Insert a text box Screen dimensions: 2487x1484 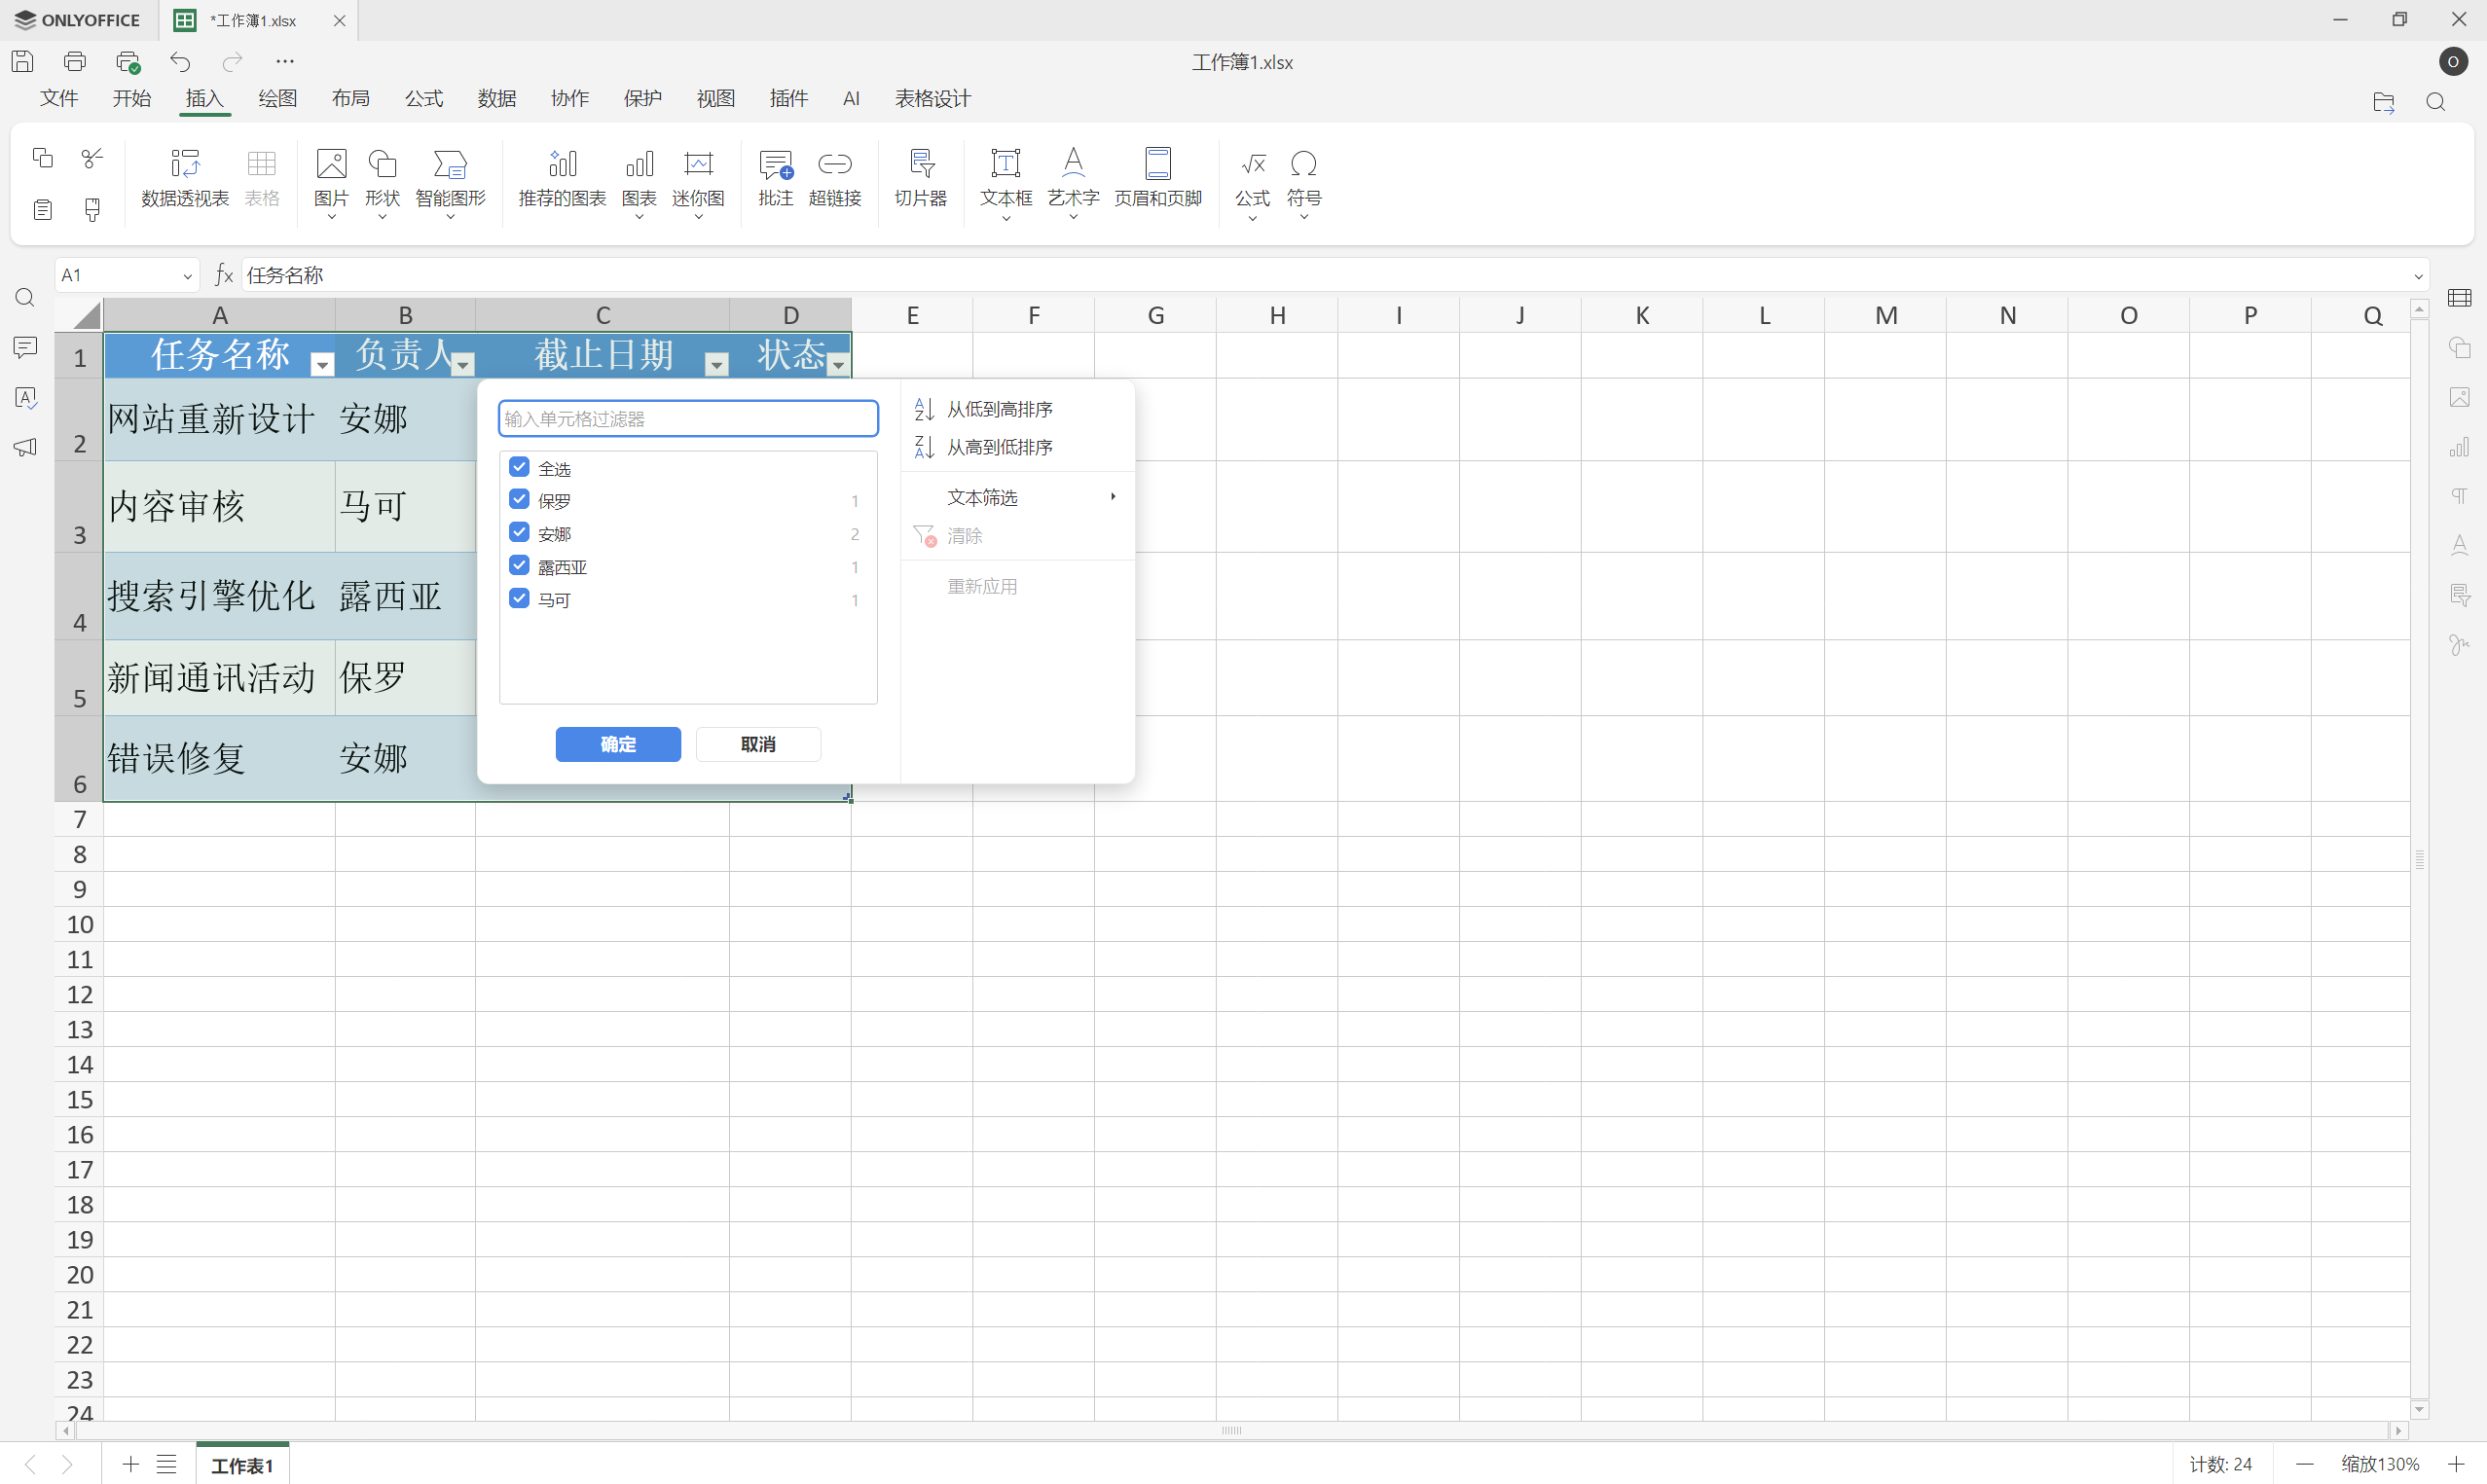[x=1004, y=180]
